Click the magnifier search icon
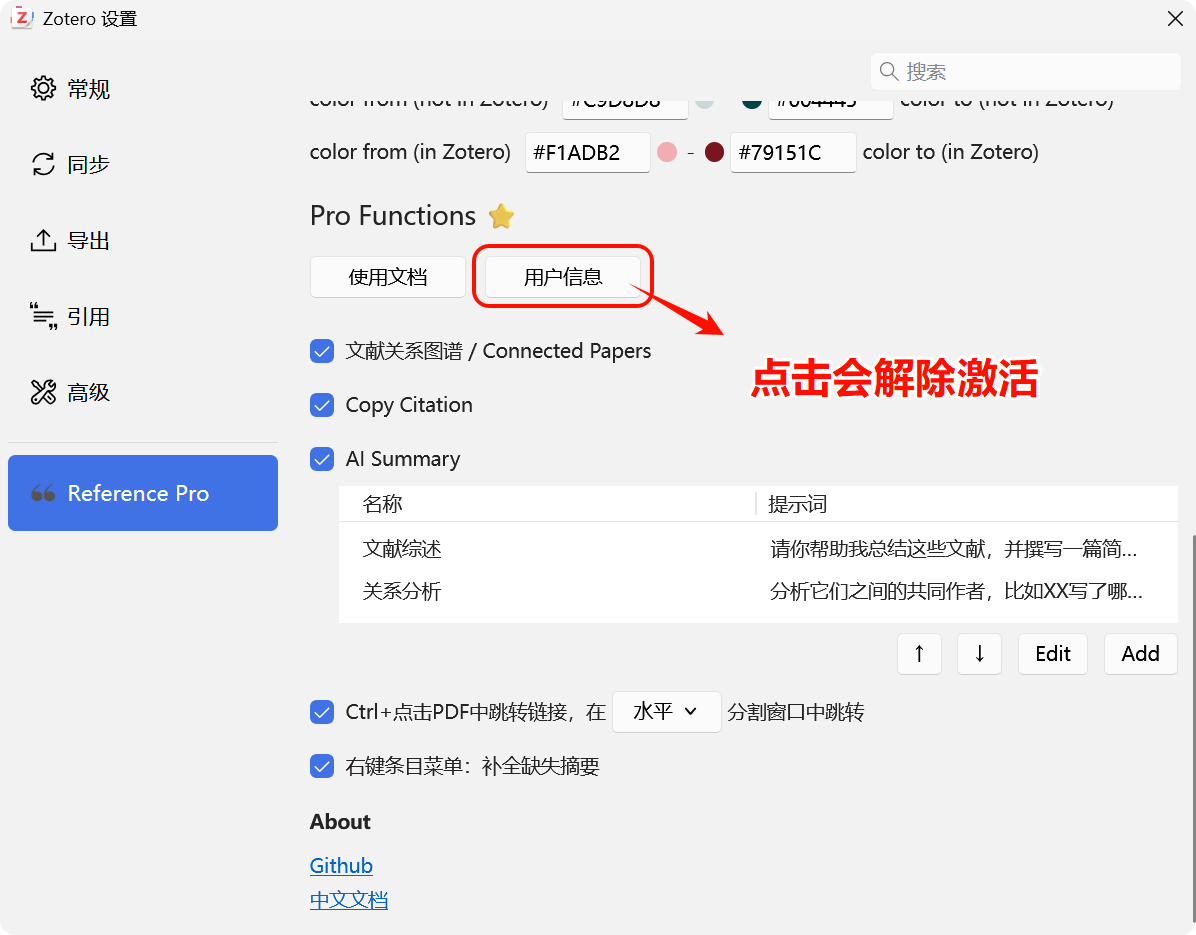This screenshot has height=935, width=1196. (889, 72)
